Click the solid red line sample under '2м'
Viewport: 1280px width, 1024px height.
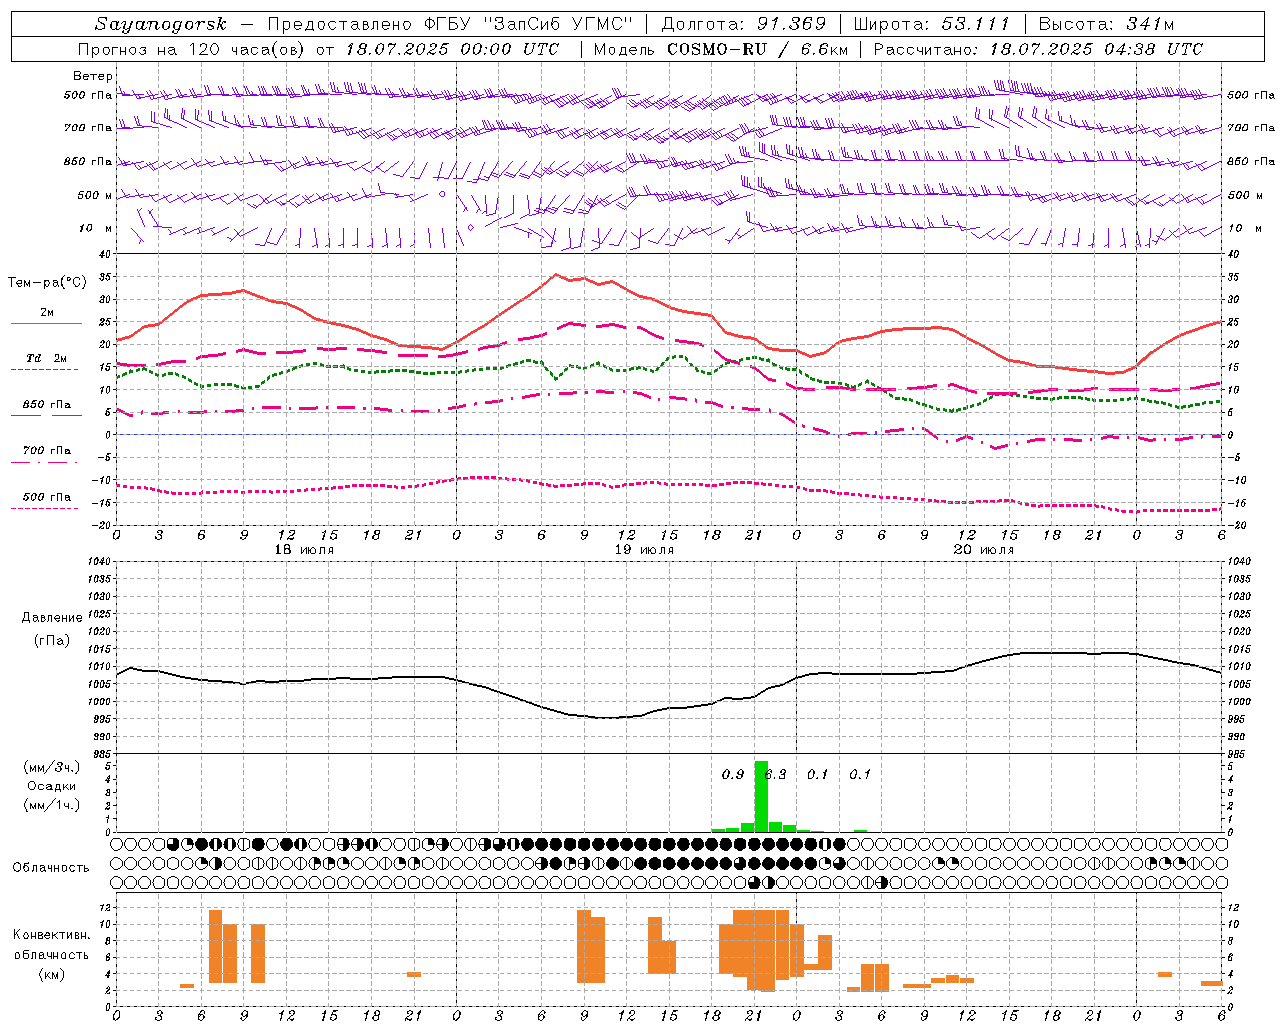[46, 324]
